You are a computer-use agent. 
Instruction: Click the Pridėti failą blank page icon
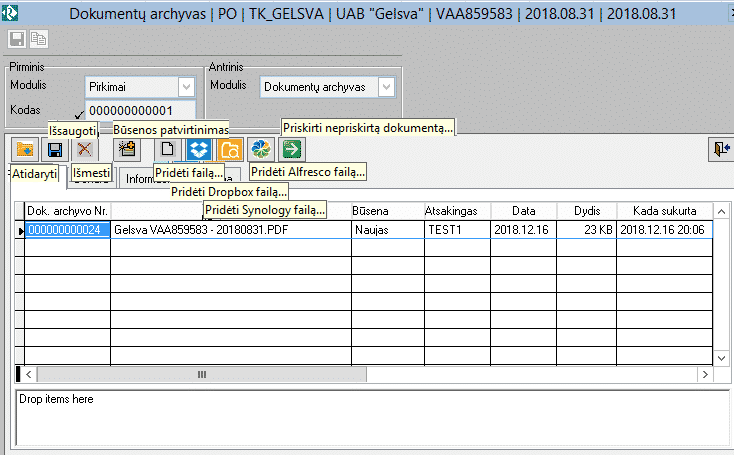point(168,149)
